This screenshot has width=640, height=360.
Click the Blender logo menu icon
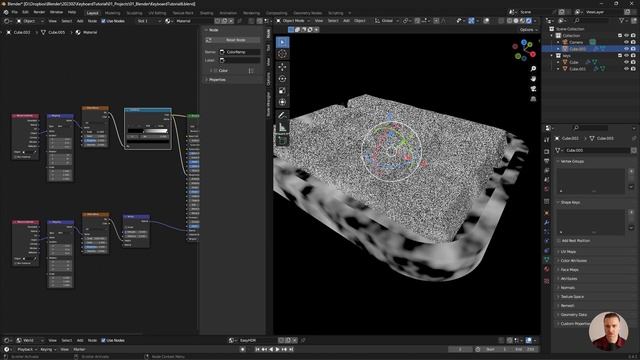pos(6,12)
